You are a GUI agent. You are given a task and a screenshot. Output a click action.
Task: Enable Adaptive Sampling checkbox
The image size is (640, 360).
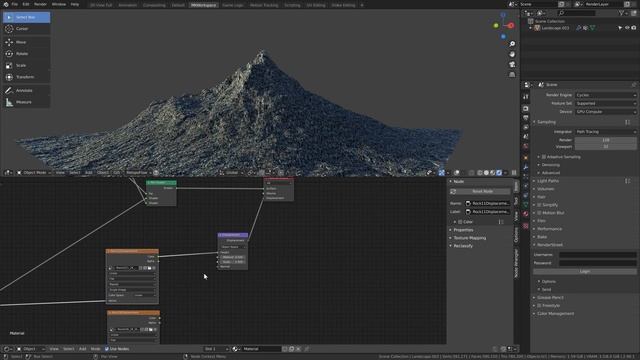click(544, 157)
